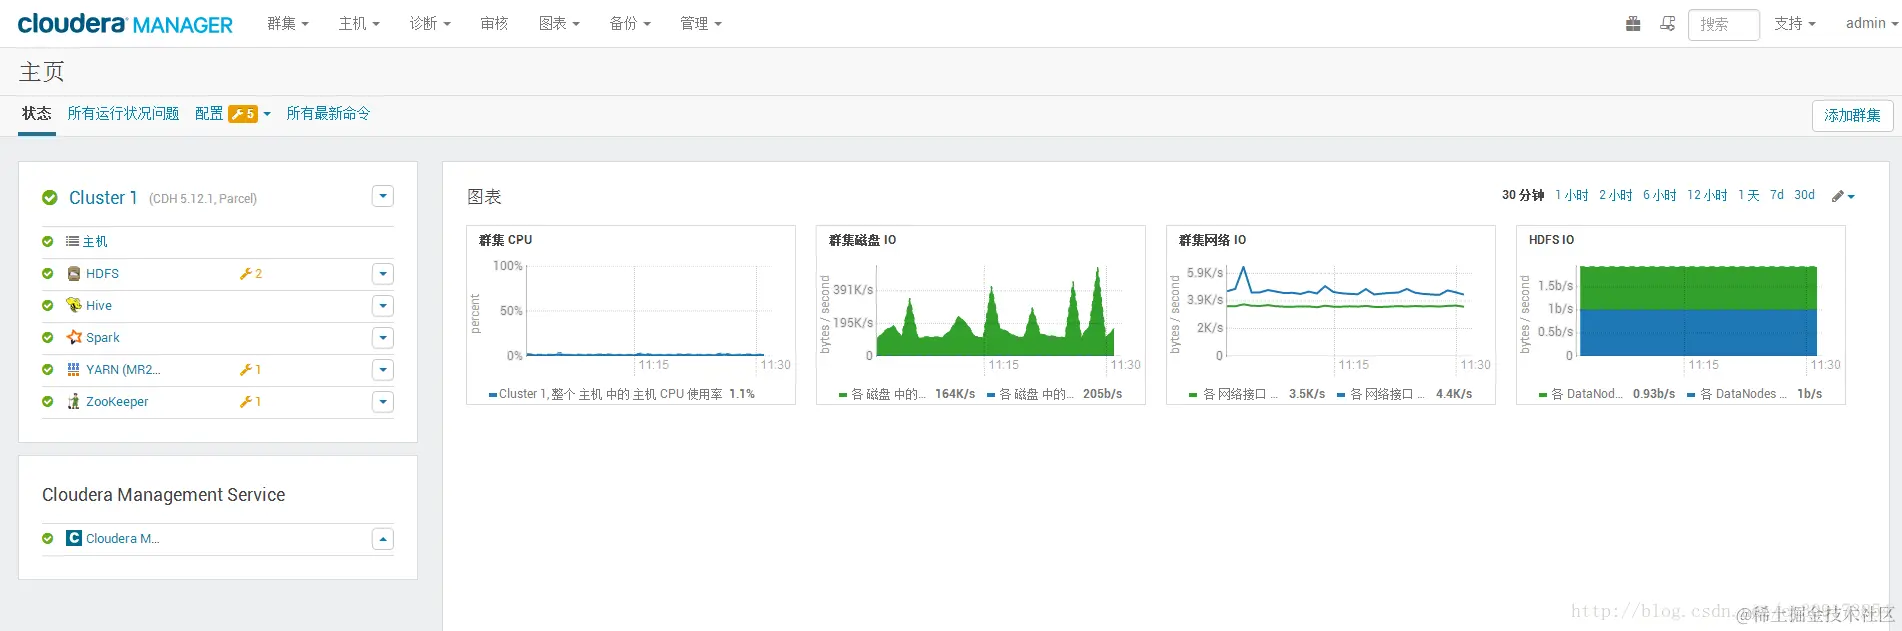
Task: Click the 审核 menu item
Action: [494, 23]
